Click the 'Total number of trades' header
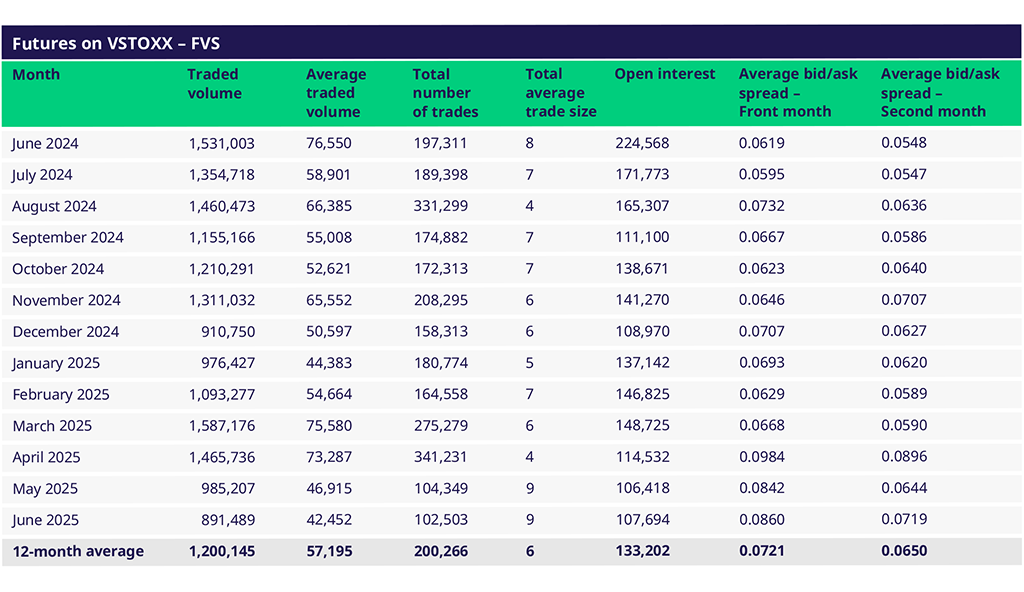This screenshot has height=592, width=1024. pos(445,93)
